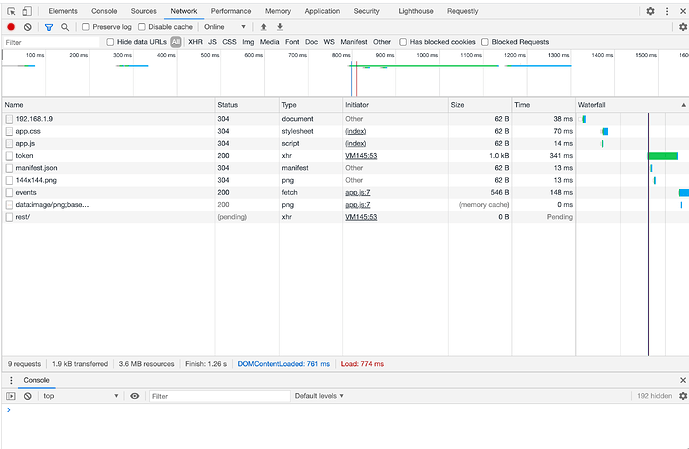
Task: Filter requests by XHR type
Action: (195, 42)
